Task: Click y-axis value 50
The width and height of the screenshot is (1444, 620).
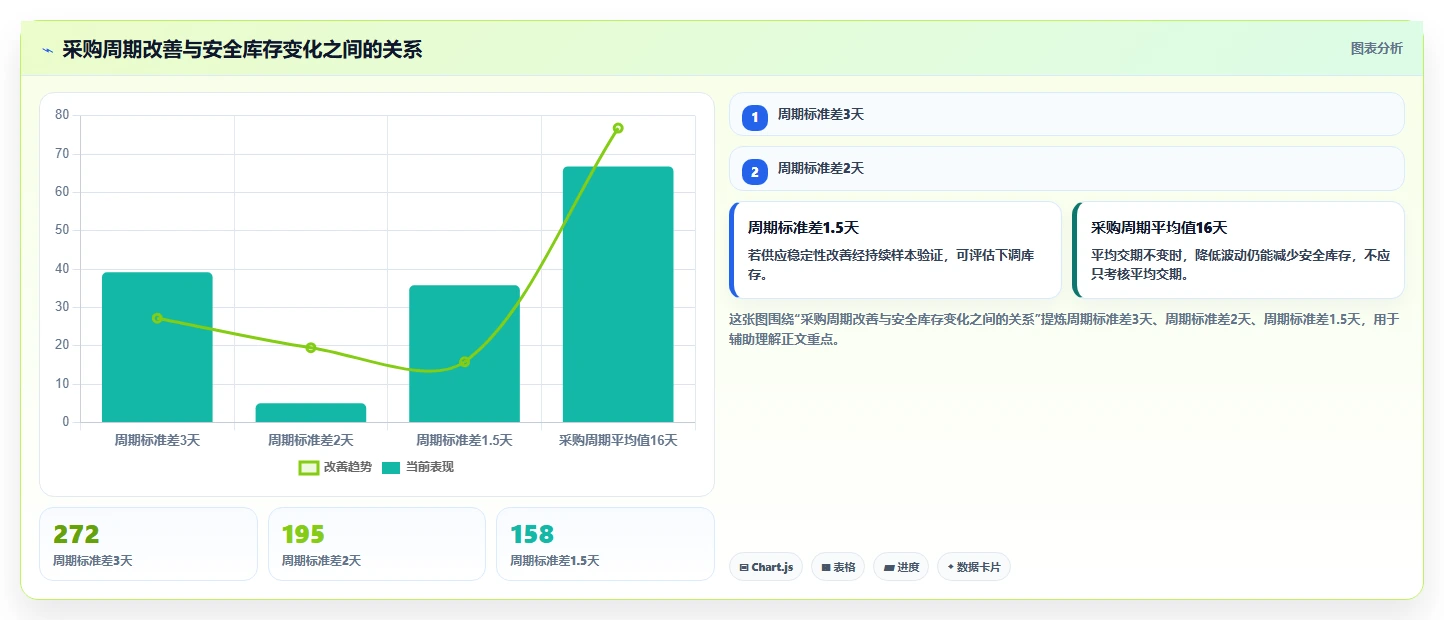Action: point(62,230)
